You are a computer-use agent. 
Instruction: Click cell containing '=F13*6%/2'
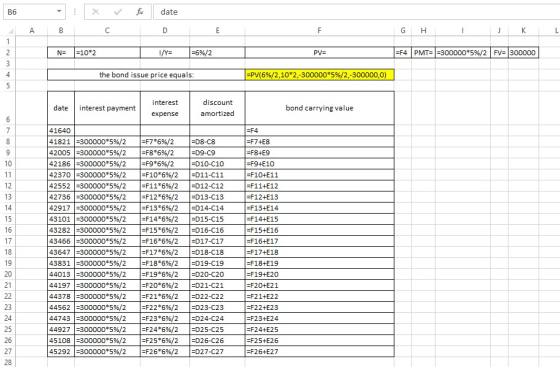[165, 208]
